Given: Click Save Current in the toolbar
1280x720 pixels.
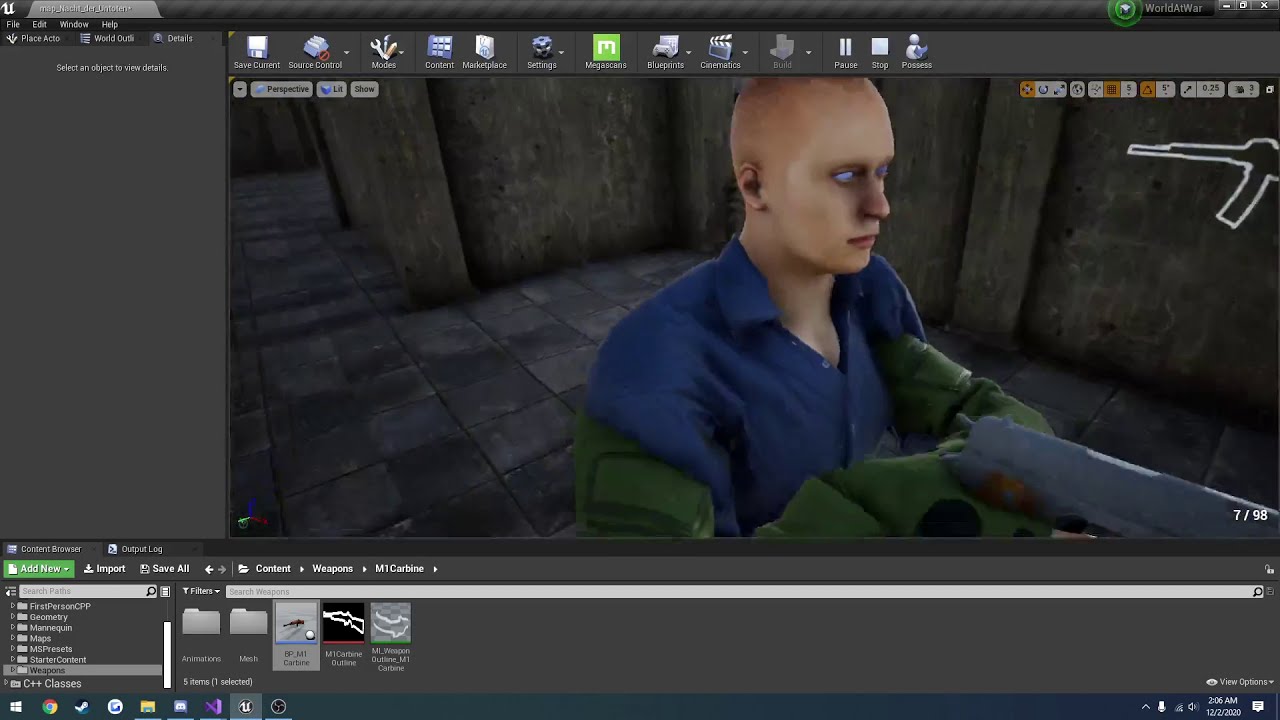Looking at the screenshot, I should (x=257, y=53).
